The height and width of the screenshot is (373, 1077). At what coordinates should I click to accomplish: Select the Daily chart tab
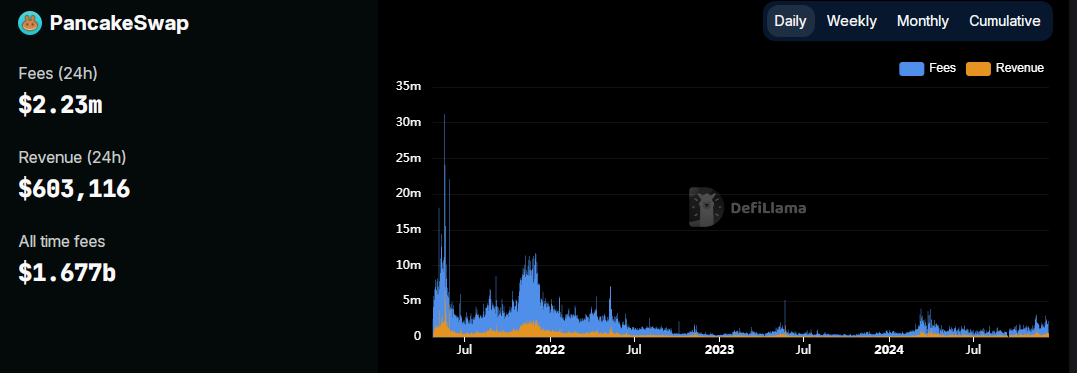[790, 21]
